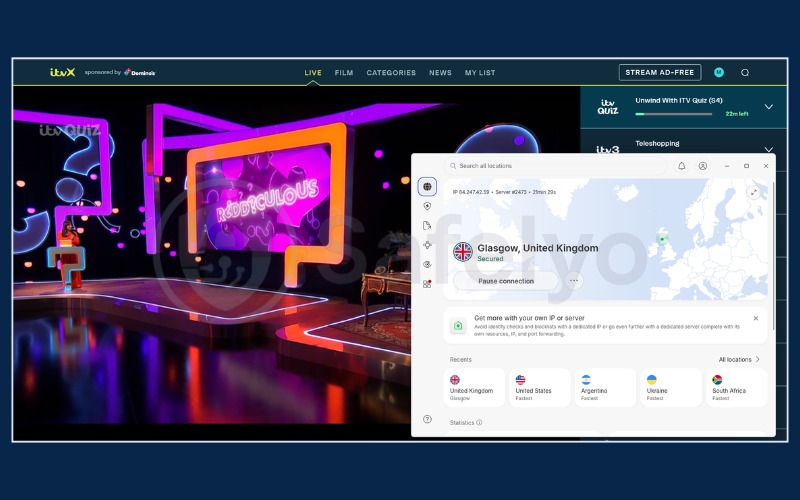
Task: Click the 22m left label
Action: pyautogui.click(x=737, y=114)
